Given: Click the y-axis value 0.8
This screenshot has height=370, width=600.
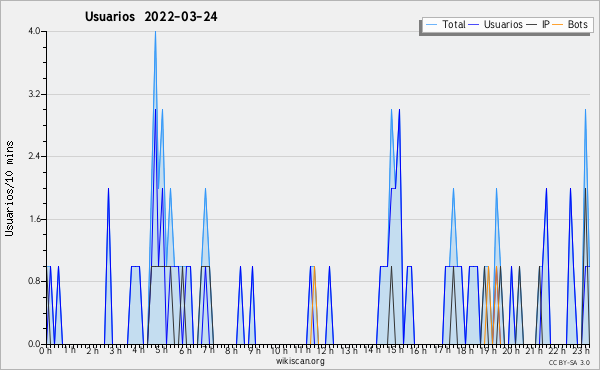Looking at the screenshot, I should pyautogui.click(x=34, y=282).
